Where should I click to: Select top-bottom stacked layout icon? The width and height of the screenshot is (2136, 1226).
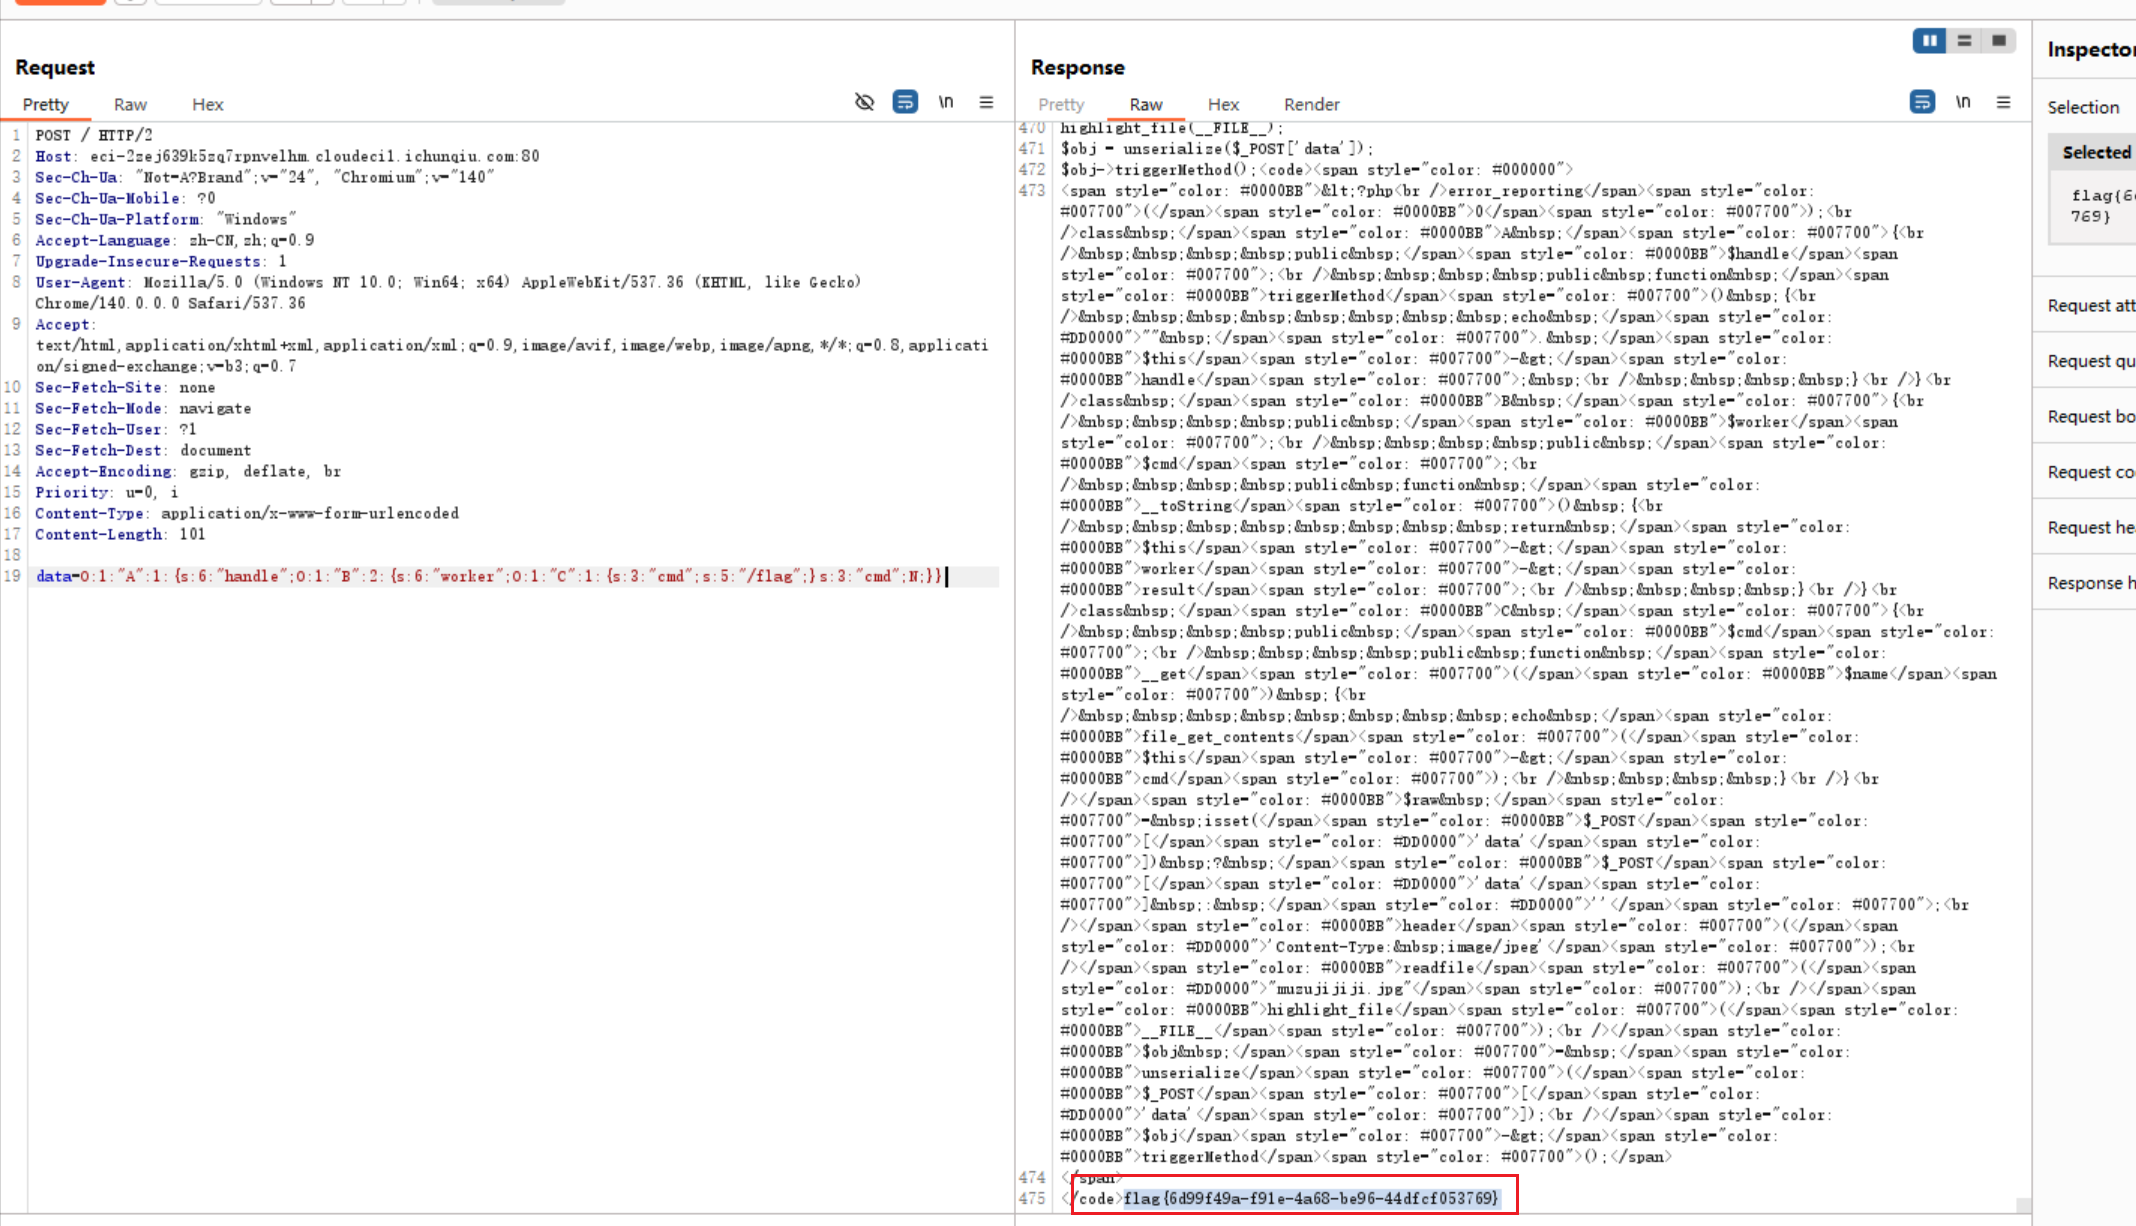point(1964,40)
